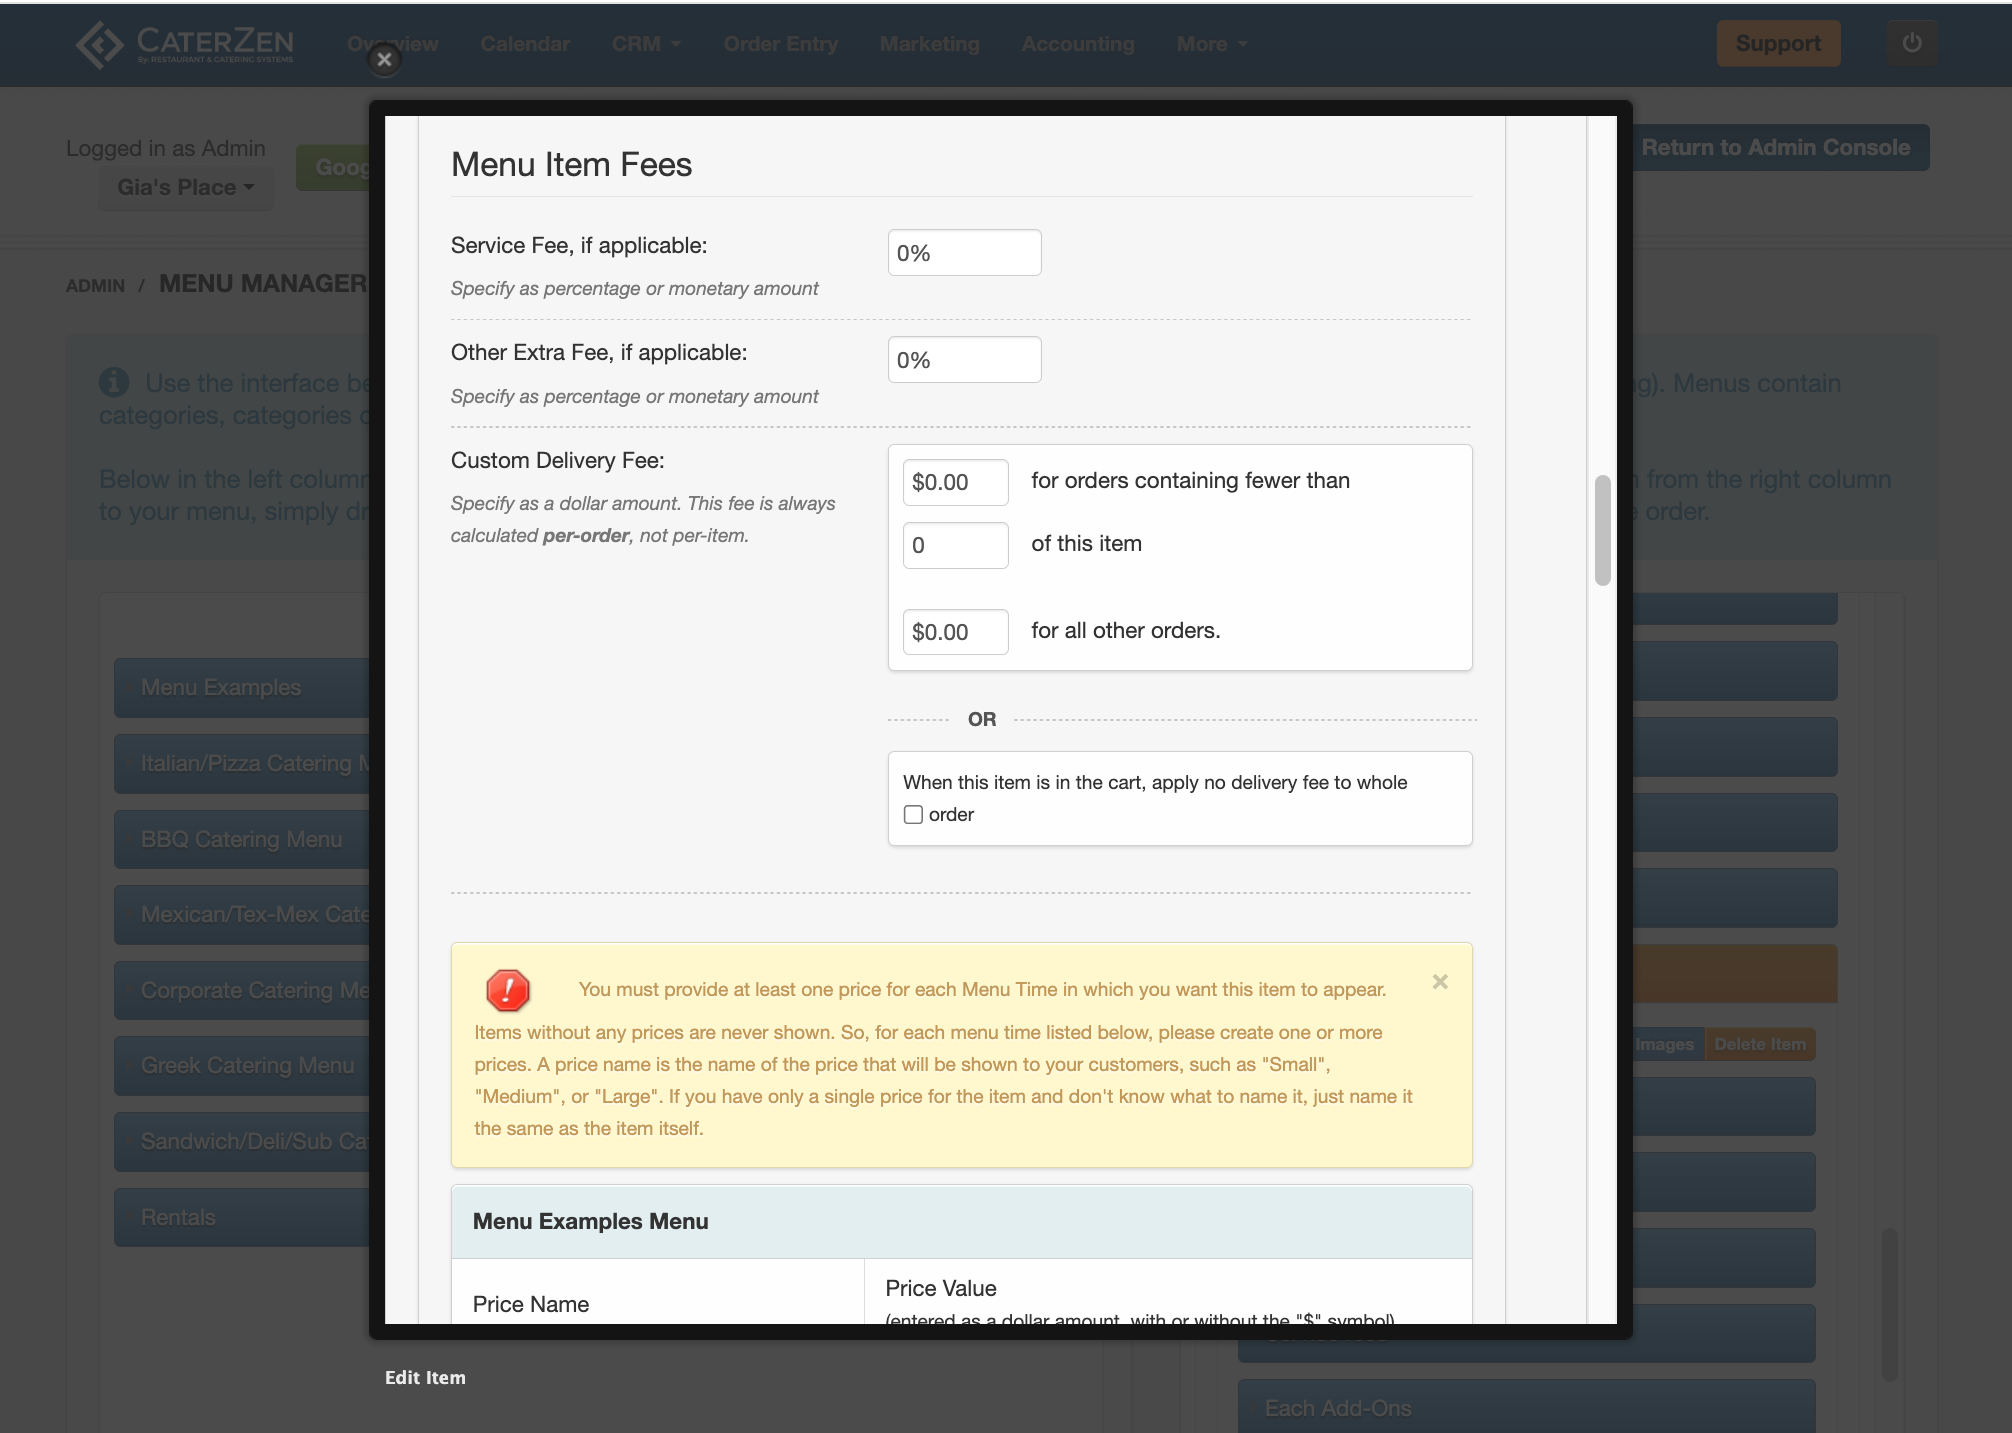Open the Calendar menu item
The width and height of the screenshot is (2012, 1433).
(x=525, y=44)
